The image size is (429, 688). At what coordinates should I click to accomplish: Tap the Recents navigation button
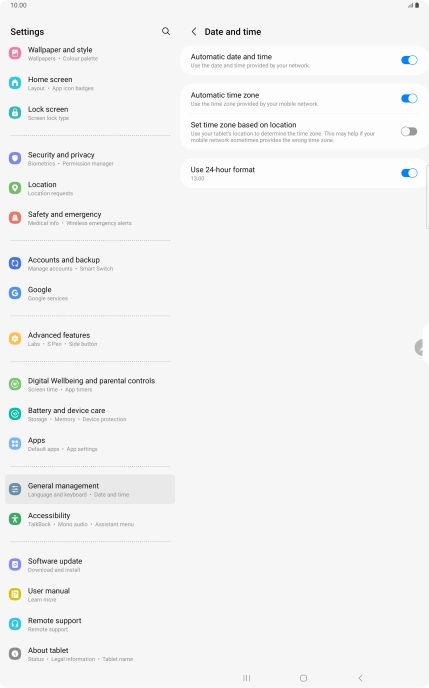click(x=247, y=678)
